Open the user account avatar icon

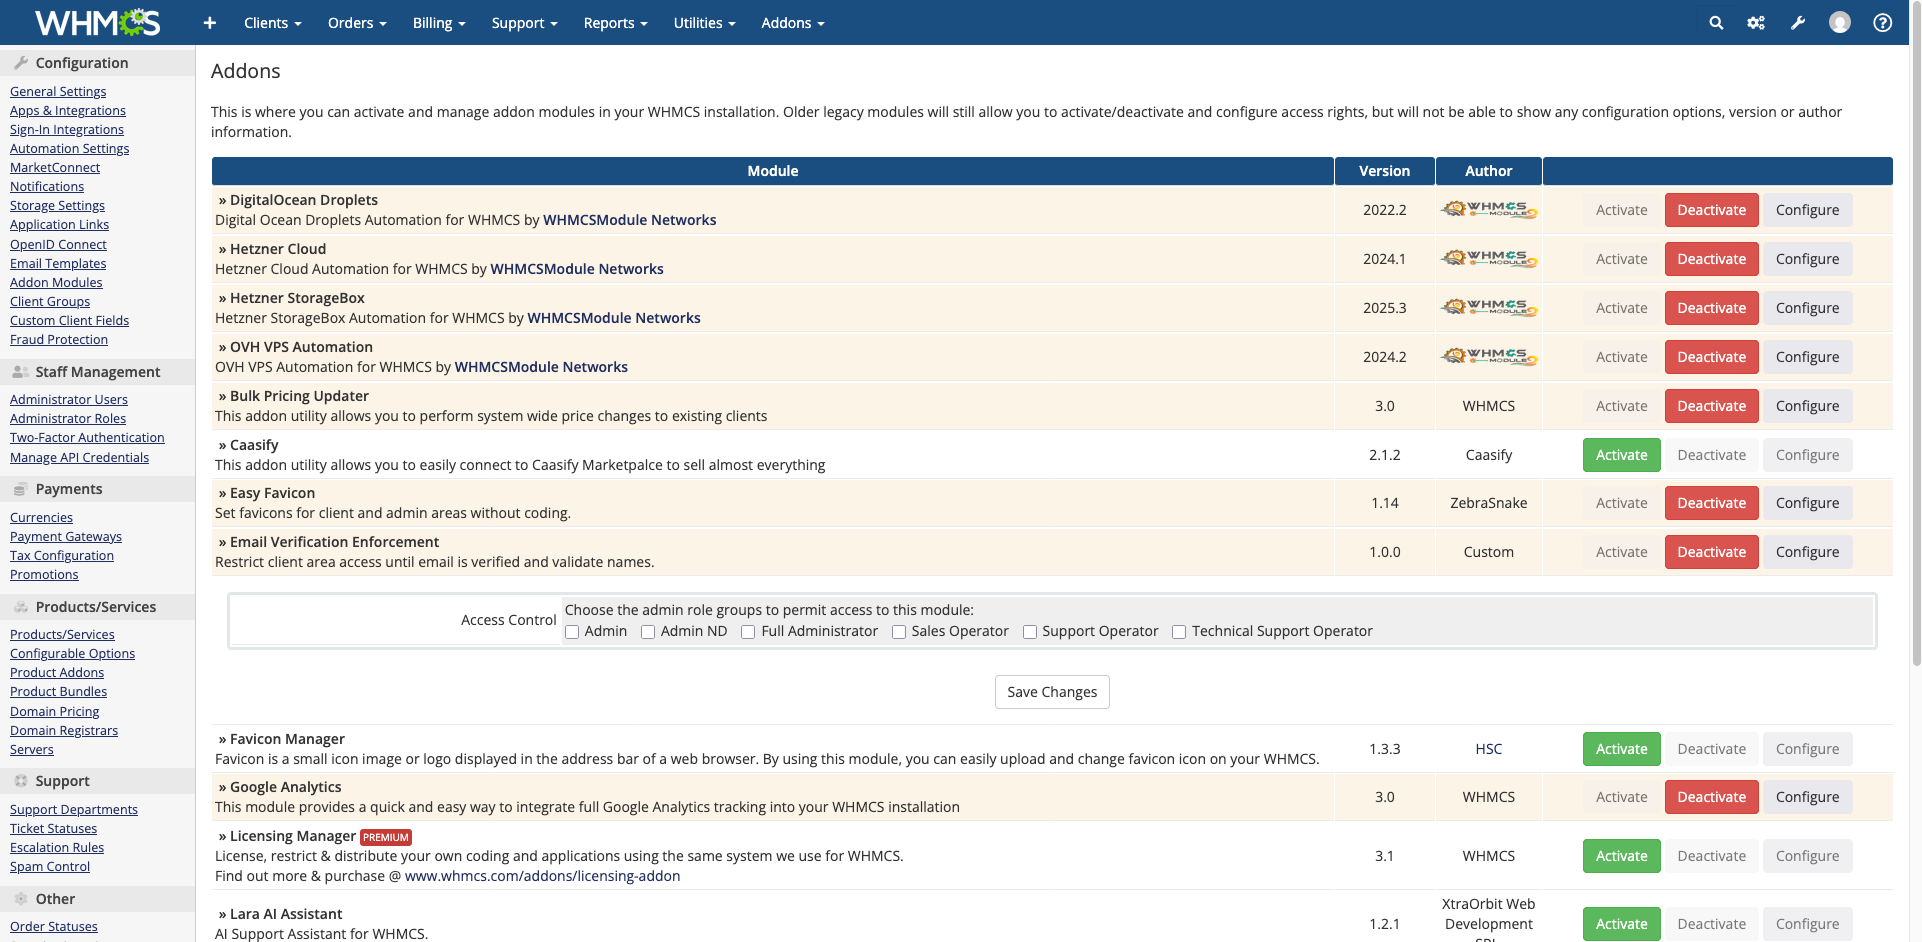1839,23
